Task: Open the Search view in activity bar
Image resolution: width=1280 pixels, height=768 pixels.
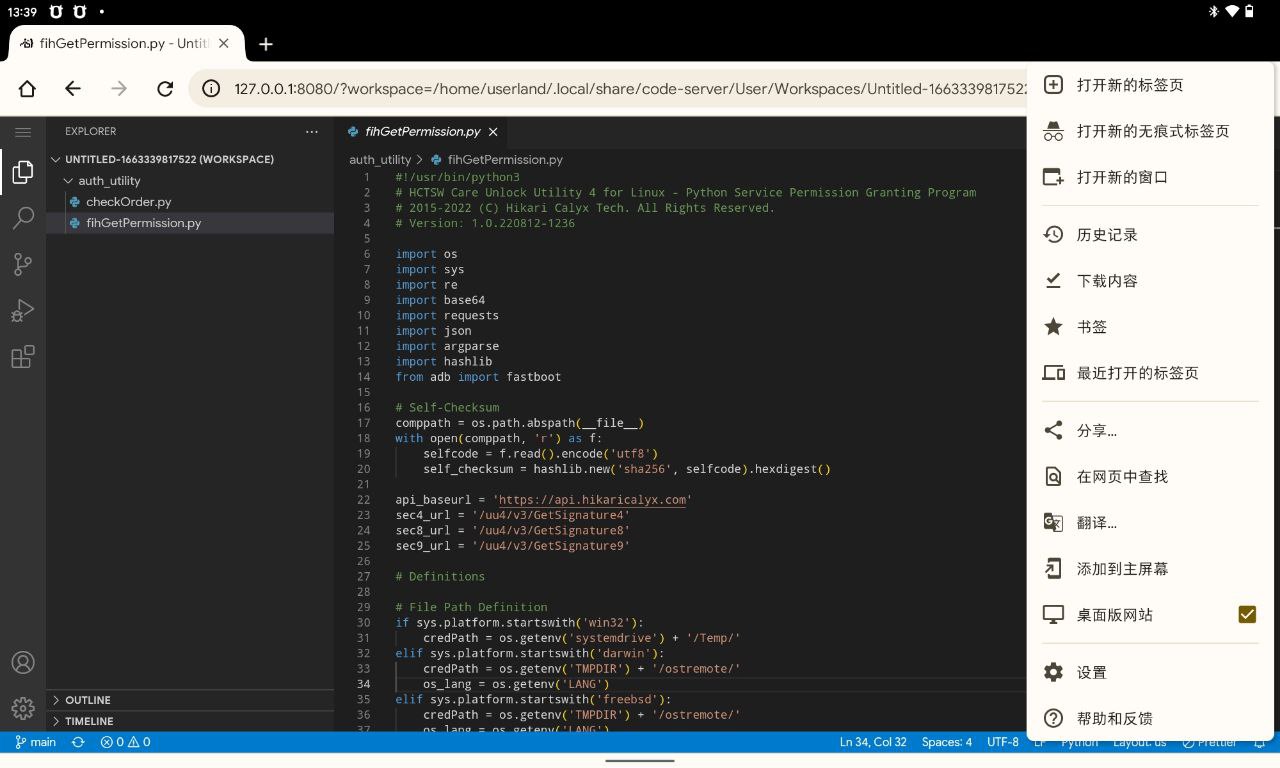Action: 22,218
